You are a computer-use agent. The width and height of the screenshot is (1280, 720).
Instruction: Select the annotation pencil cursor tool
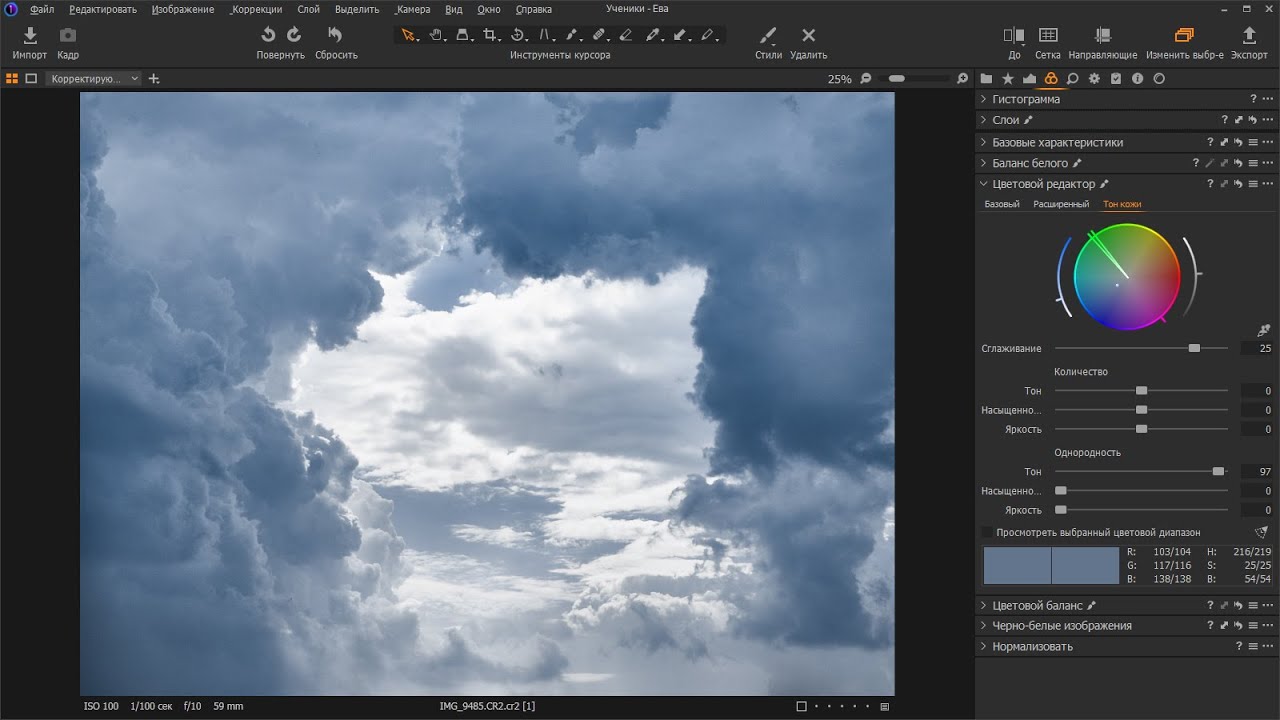pos(707,35)
